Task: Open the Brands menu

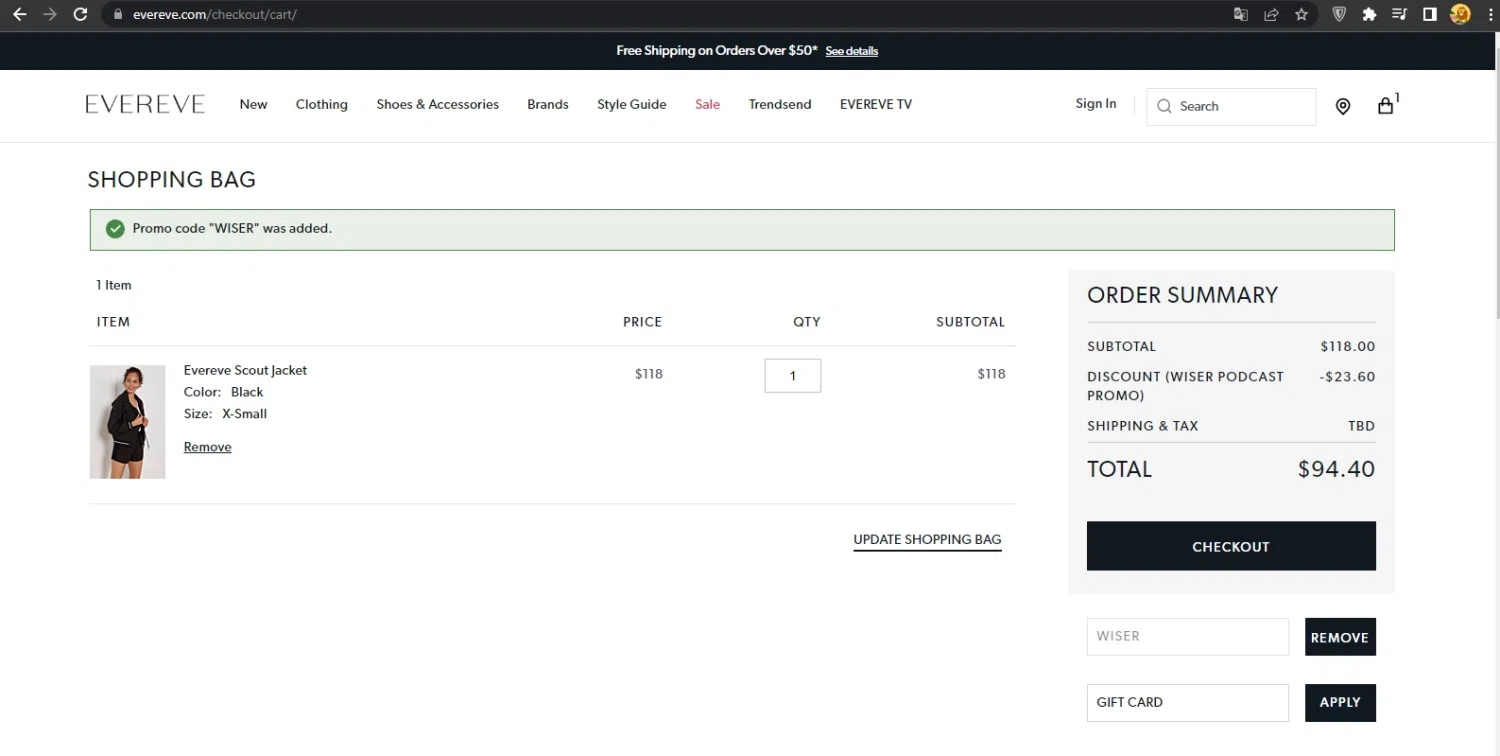Action: [x=548, y=104]
